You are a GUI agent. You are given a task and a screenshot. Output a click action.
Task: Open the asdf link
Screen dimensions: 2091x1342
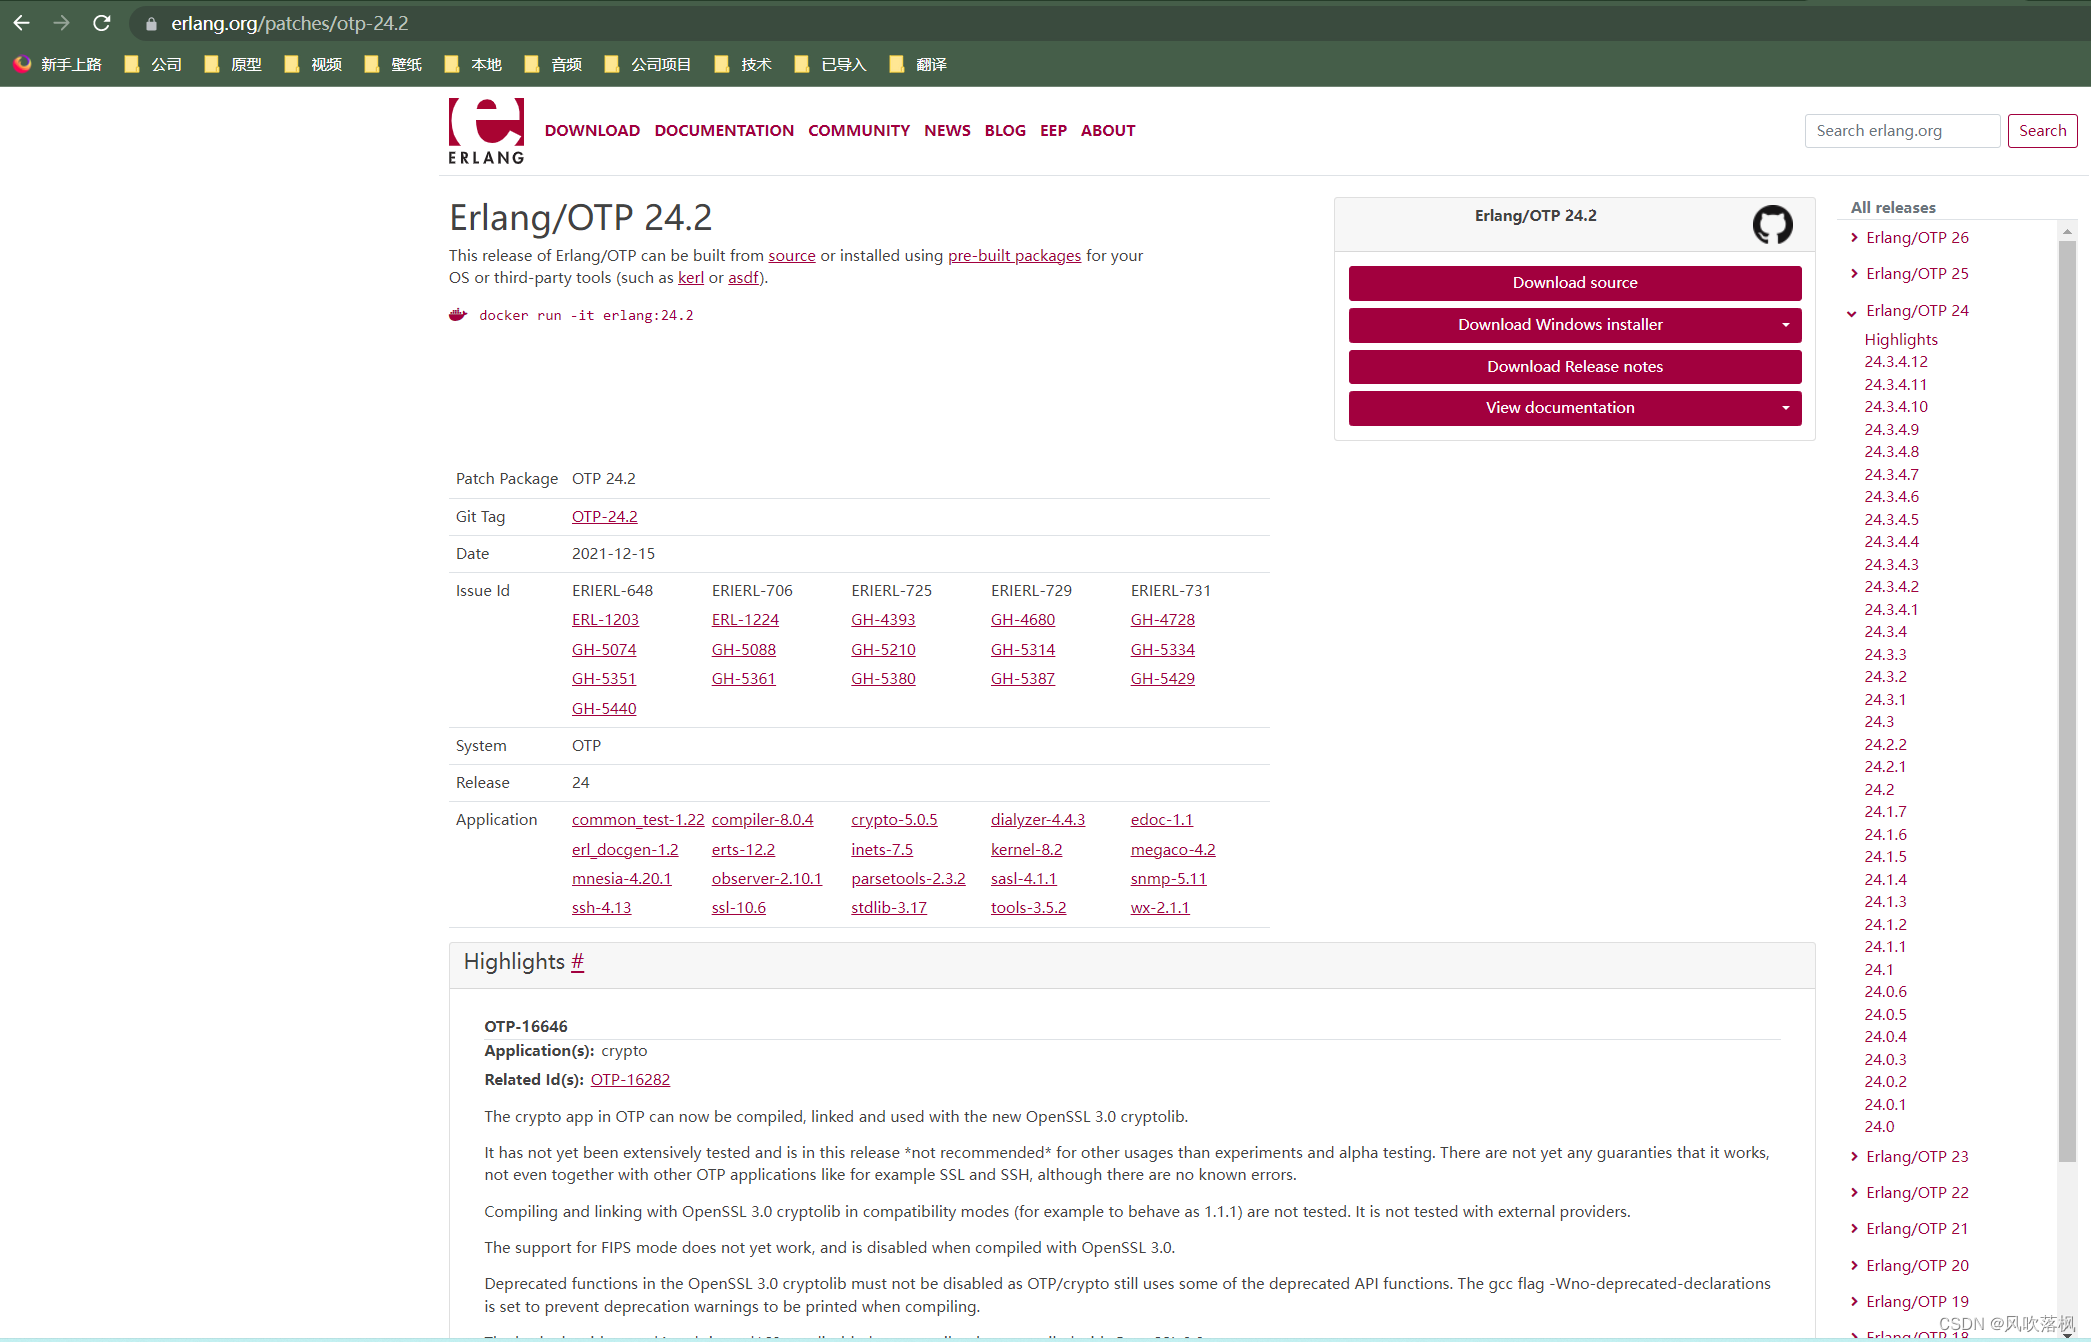pos(743,277)
